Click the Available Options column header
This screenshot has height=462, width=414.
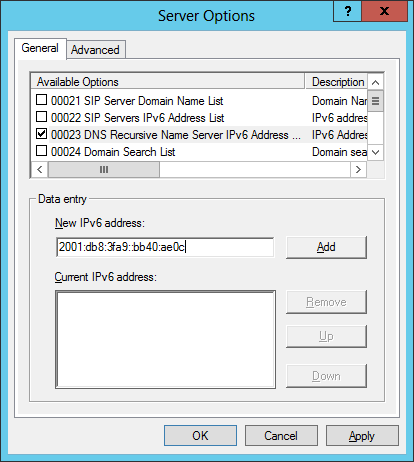168,82
